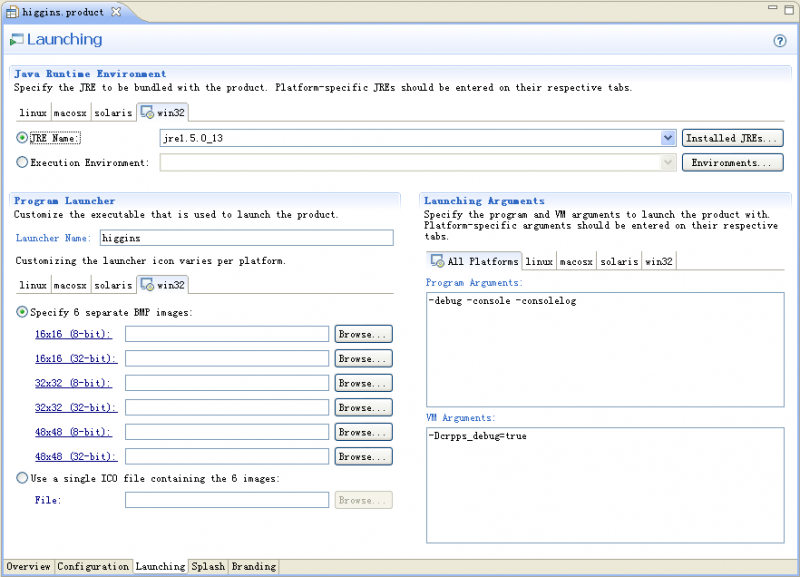This screenshot has height=577, width=800.
Task: Select linux tab in Program Launcher
Action: (x=33, y=285)
